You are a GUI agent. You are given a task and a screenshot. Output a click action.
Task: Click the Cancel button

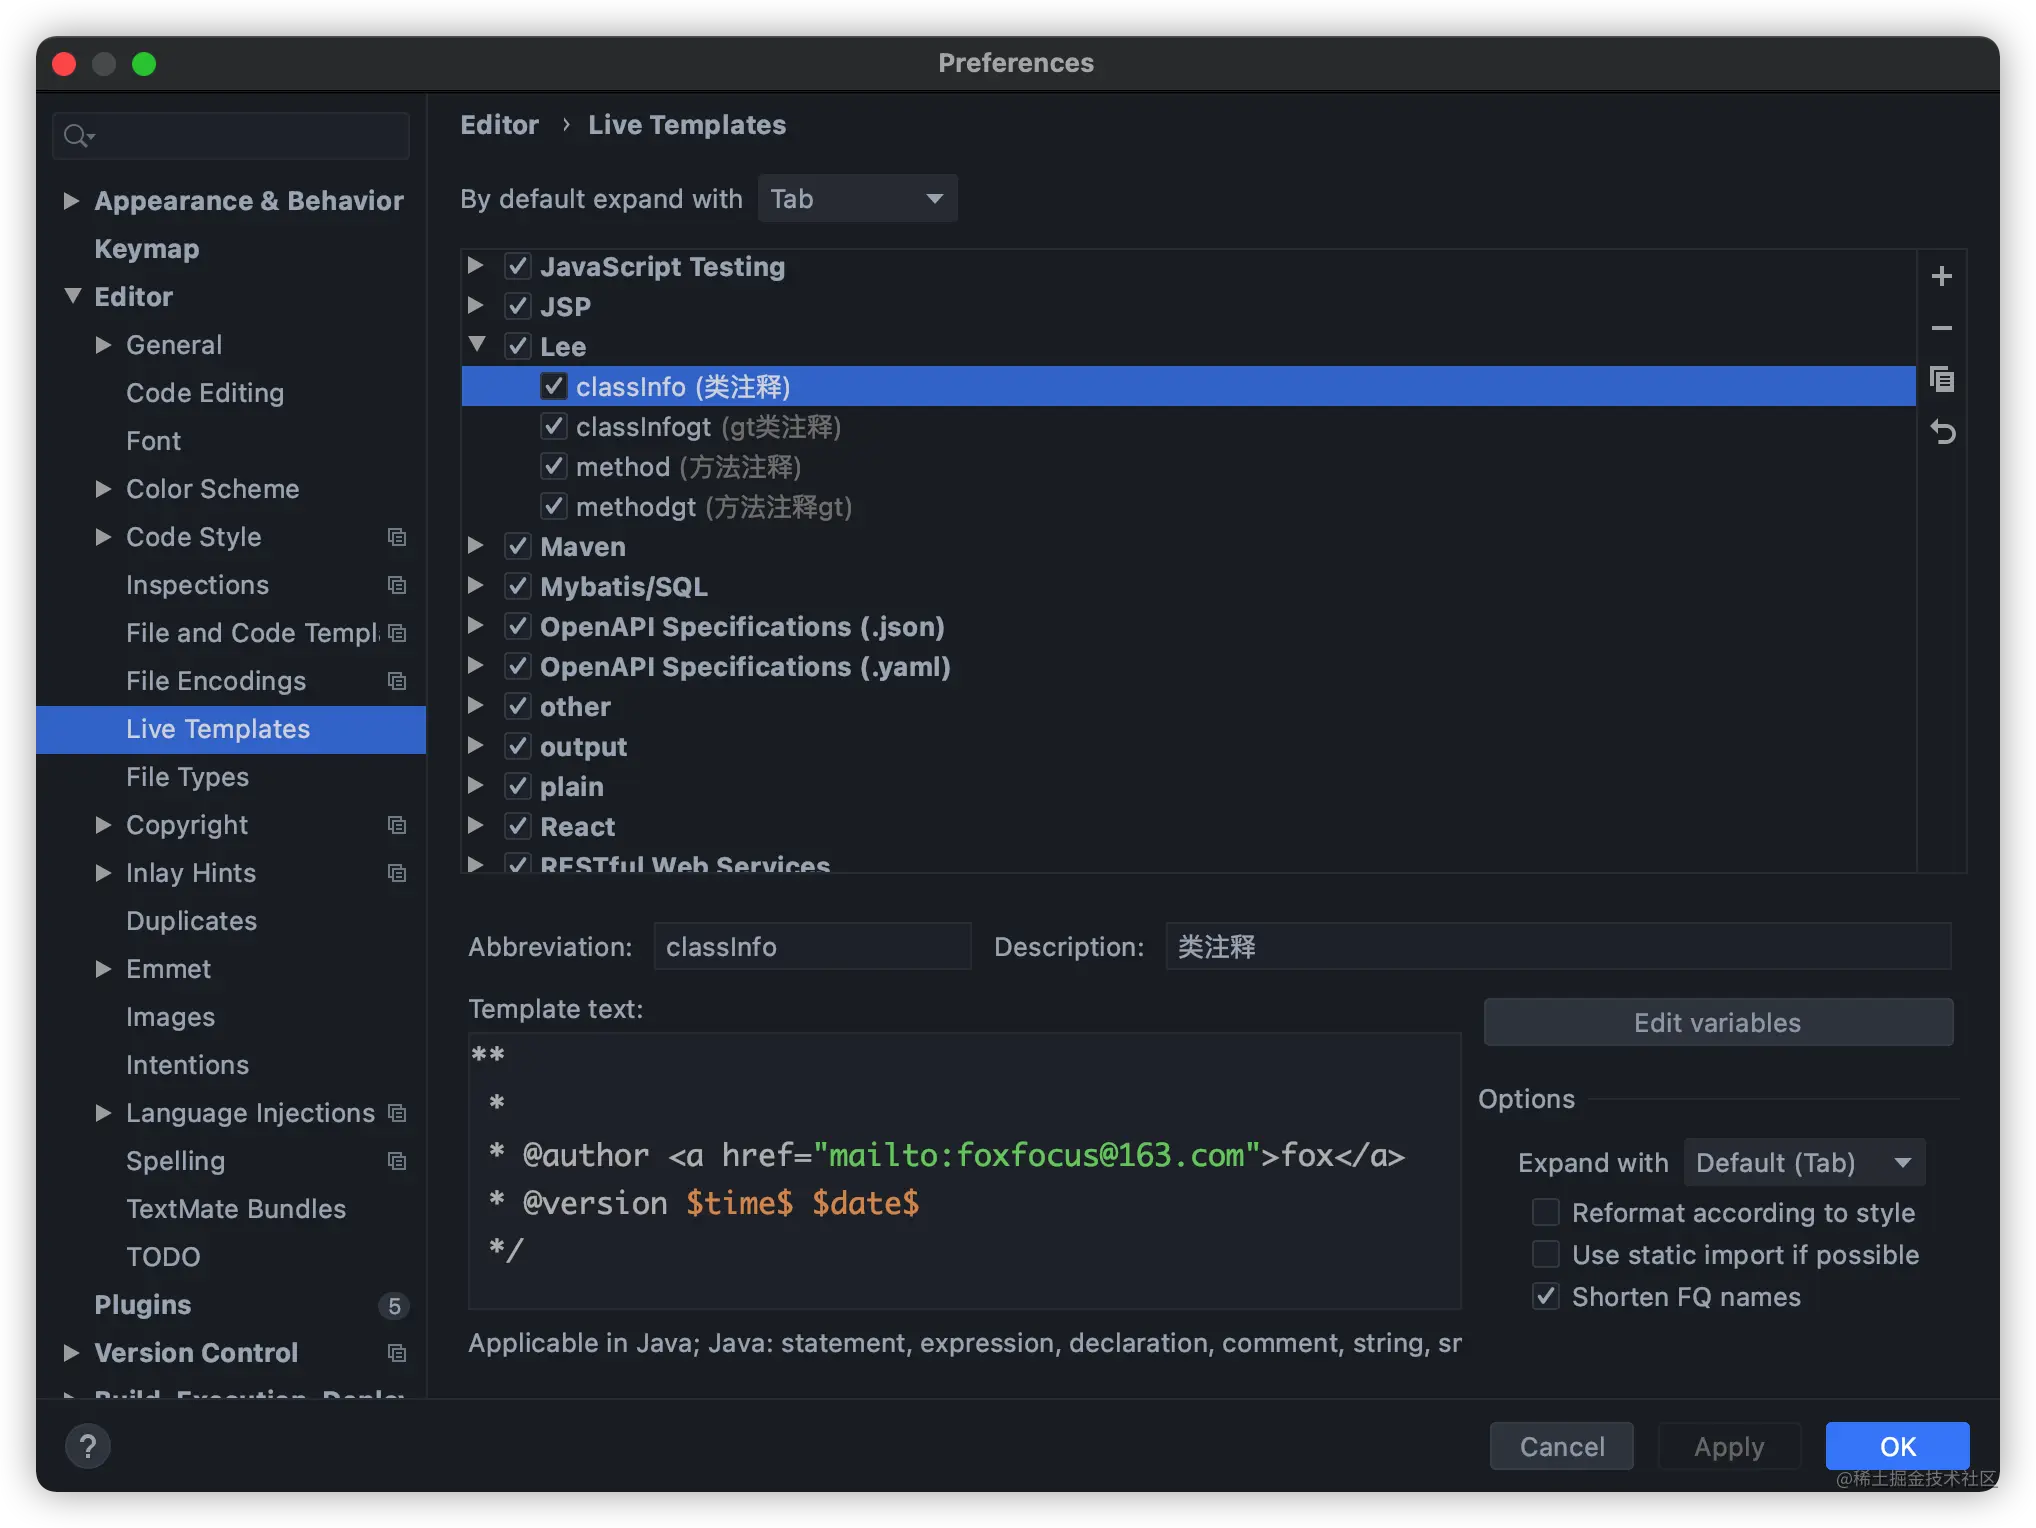click(1561, 1446)
